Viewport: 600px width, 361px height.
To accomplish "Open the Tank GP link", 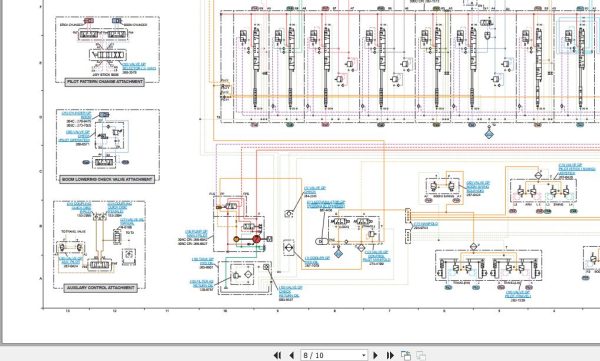I will pyautogui.click(x=203, y=261).
